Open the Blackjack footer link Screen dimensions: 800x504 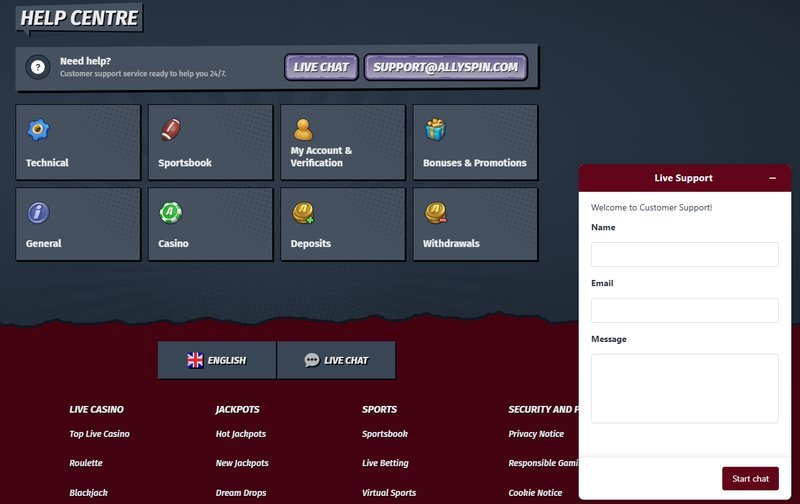[x=88, y=492]
